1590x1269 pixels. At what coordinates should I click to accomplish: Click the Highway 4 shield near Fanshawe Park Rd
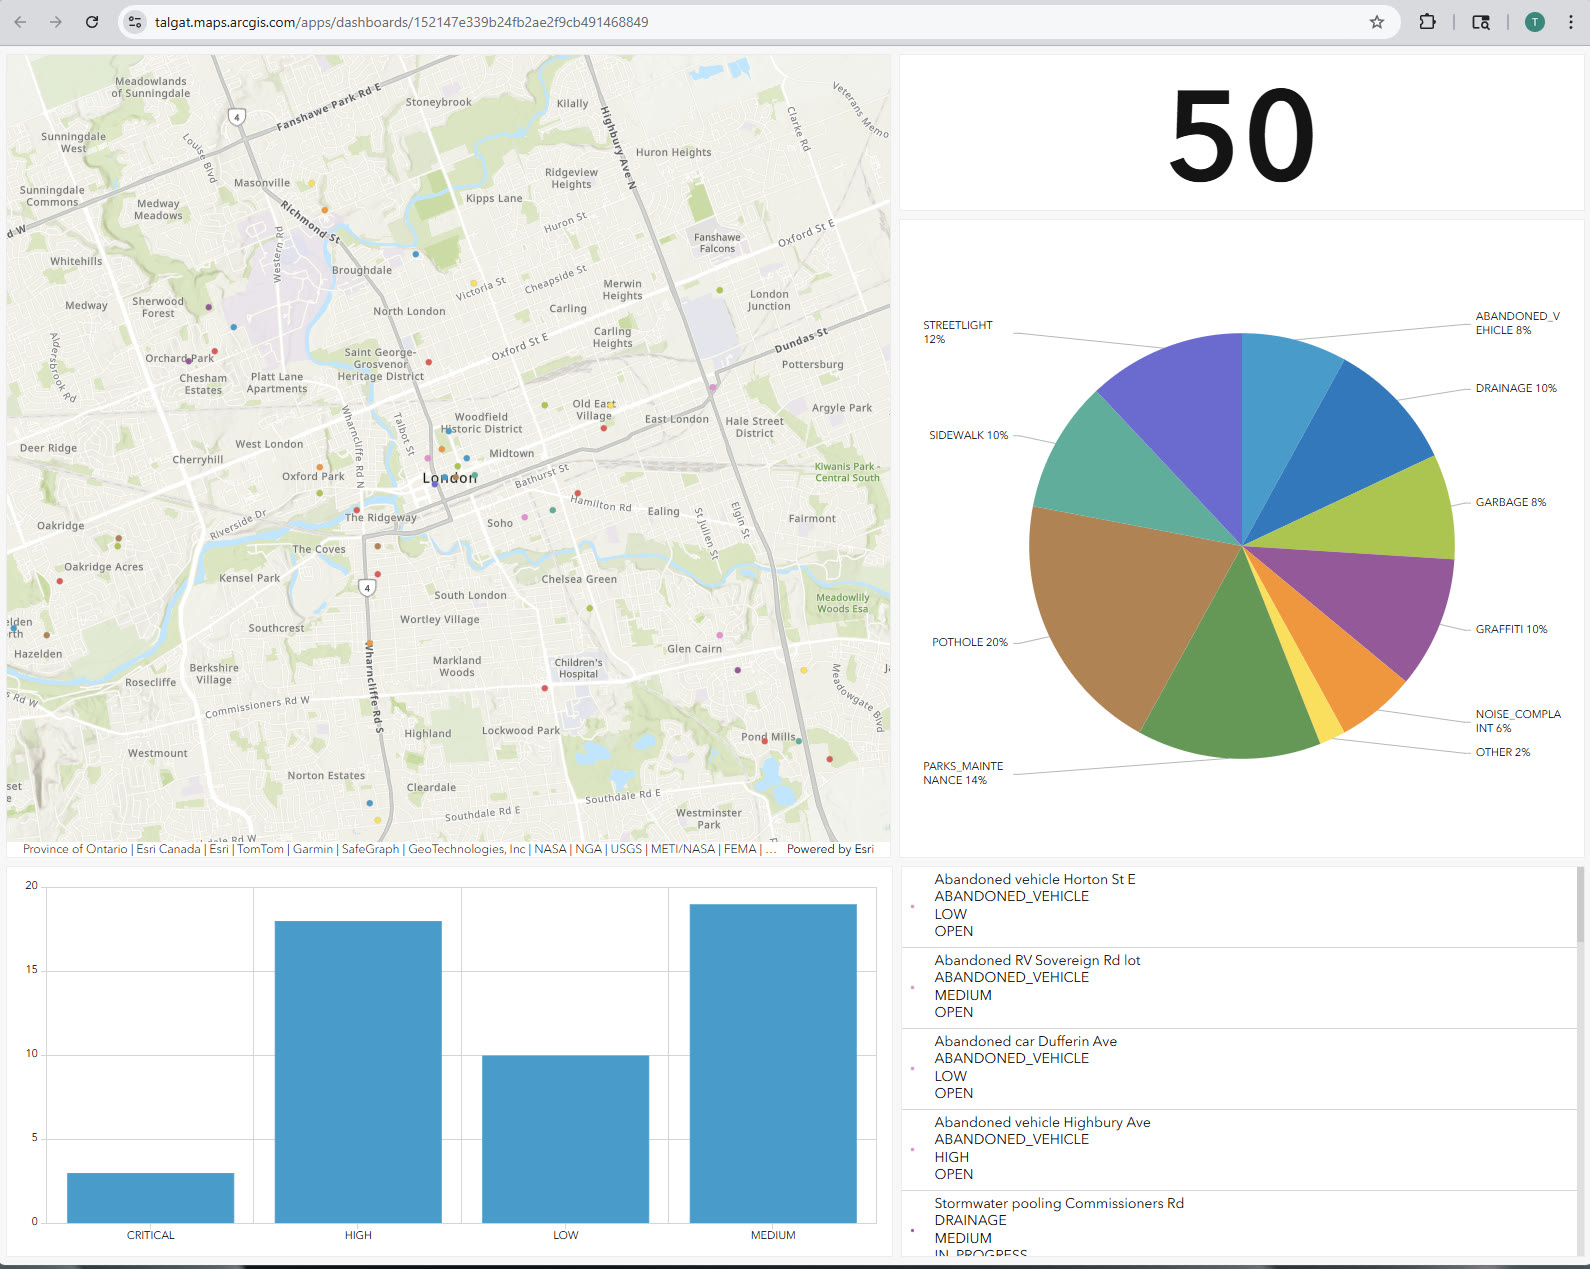[237, 117]
